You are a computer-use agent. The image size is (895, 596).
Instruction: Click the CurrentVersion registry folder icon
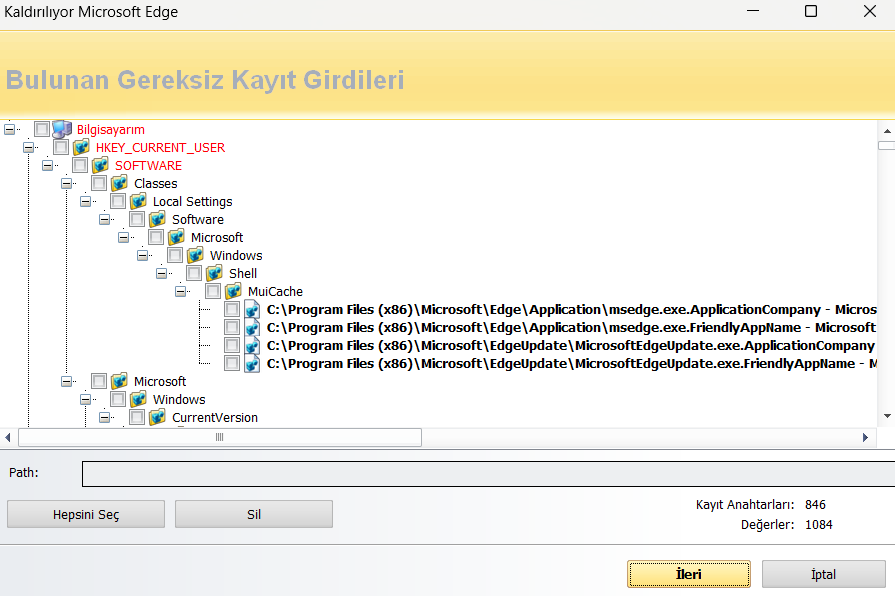157,417
